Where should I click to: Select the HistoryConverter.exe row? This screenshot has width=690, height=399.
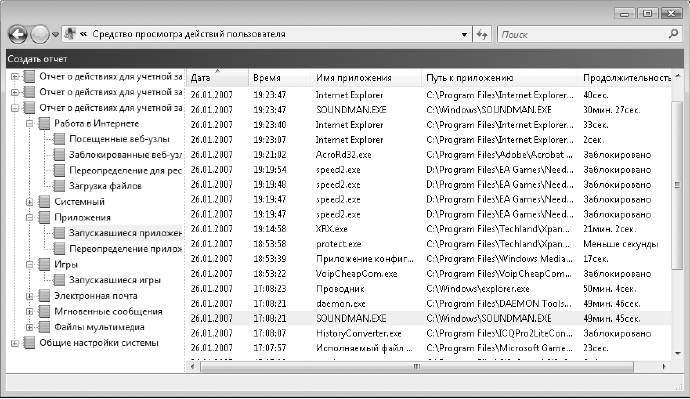pos(430,333)
